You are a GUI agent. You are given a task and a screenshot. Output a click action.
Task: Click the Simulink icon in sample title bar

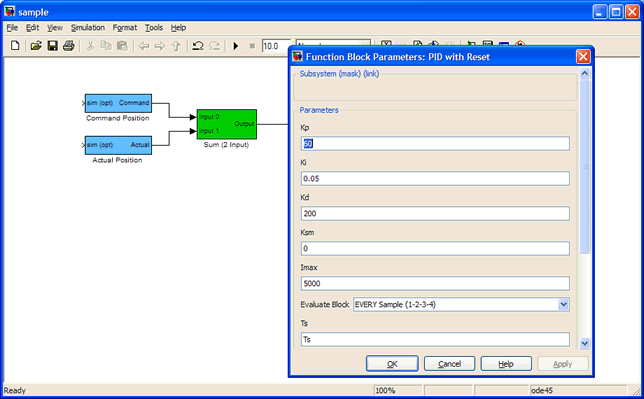pyautogui.click(x=9, y=12)
